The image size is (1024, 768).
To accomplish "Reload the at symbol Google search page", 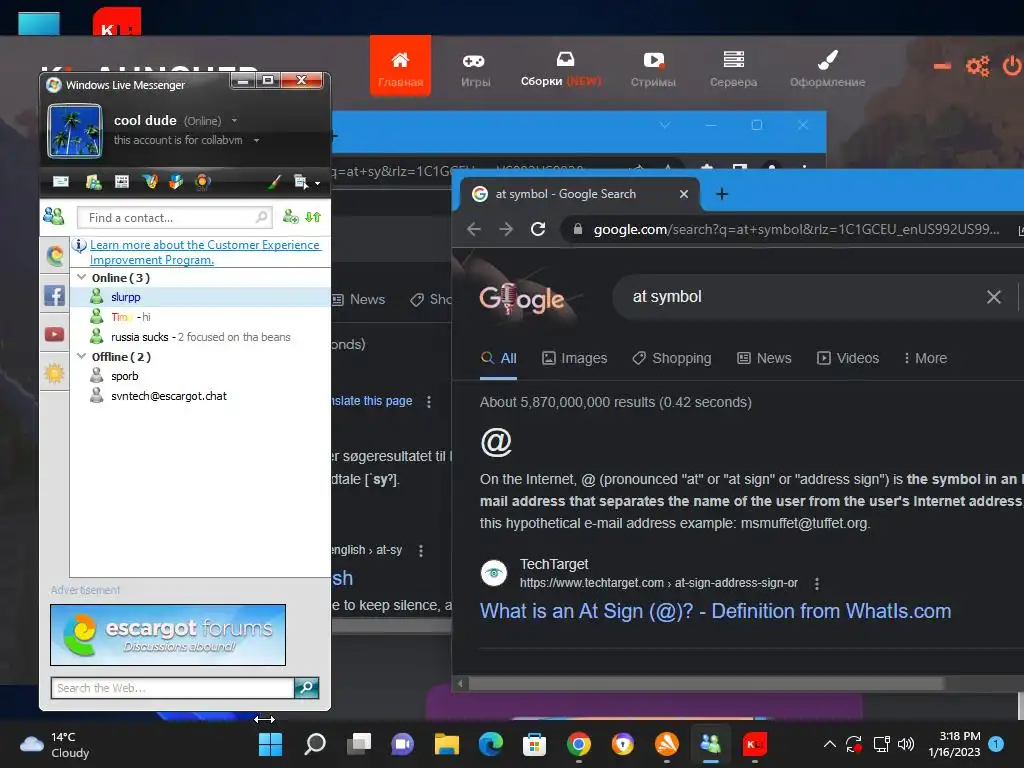I will [x=538, y=229].
